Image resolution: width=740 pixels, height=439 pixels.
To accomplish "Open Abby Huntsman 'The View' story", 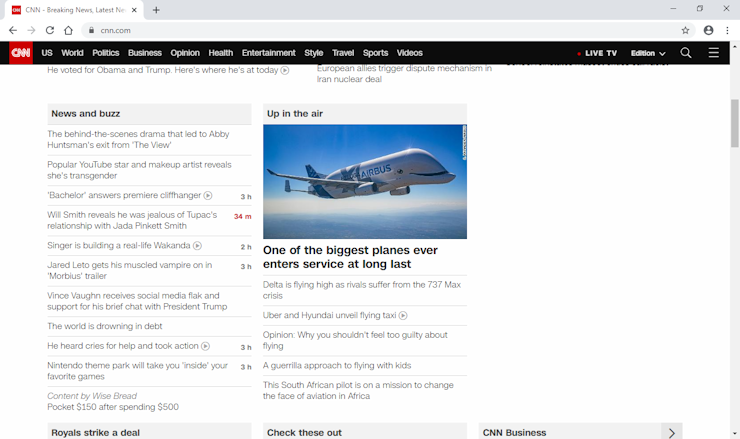I will (138, 139).
